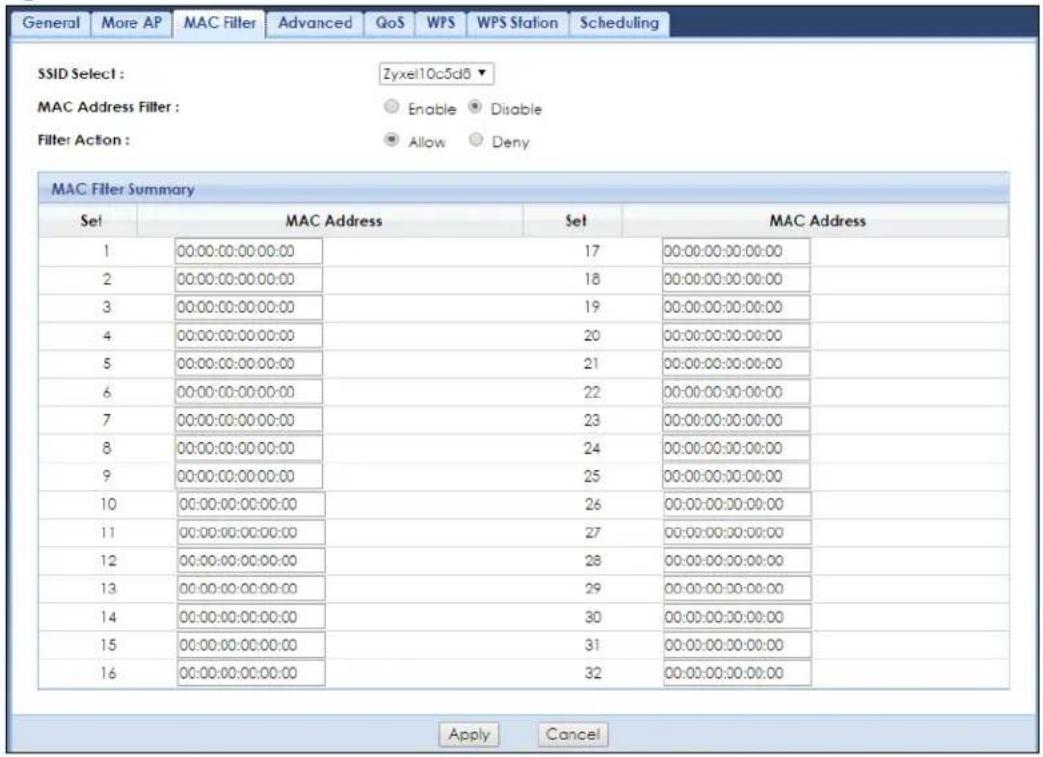Viewport: 1043px width, 757px height.
Task: Click the Apply button
Action: (469, 734)
